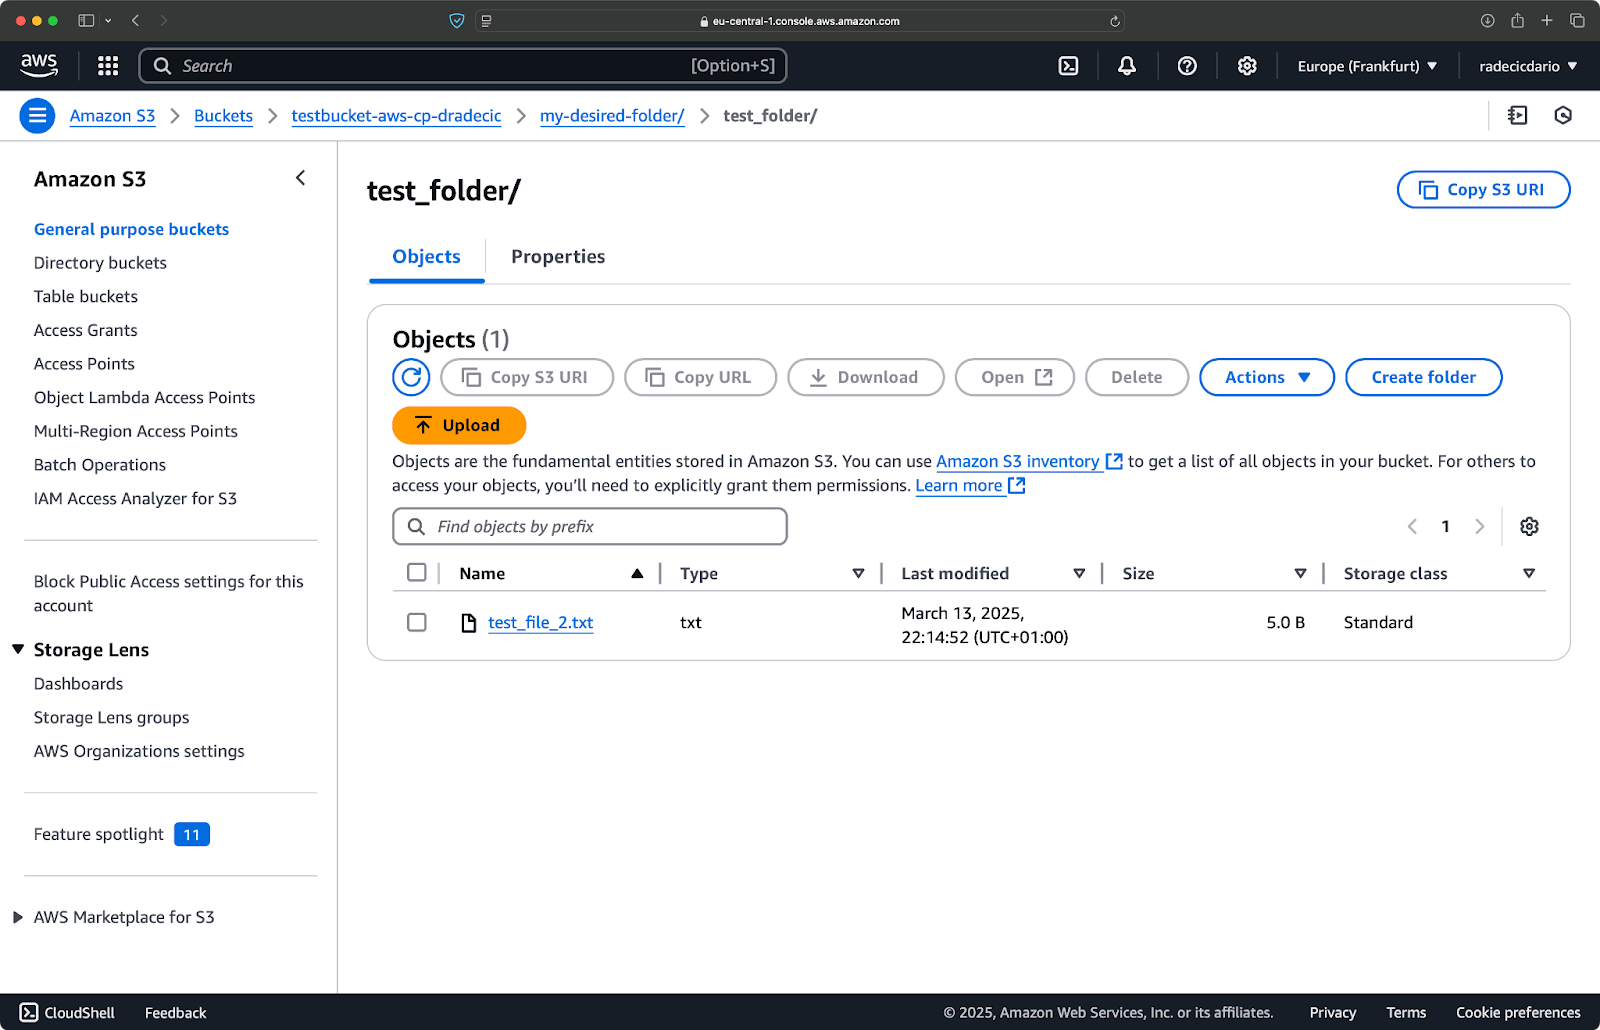The image size is (1600, 1030).
Task: Focus the Find objects by prefix field
Action: [x=590, y=526]
